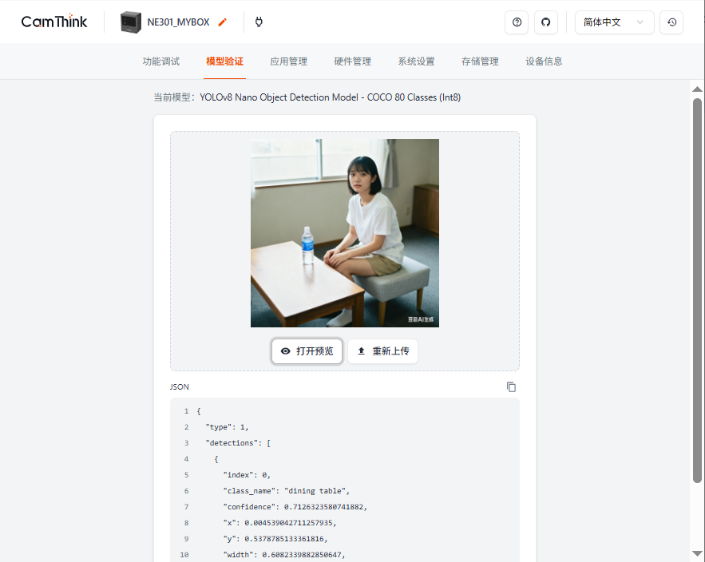Click the page scrollbar down arrow
705x562 pixels.
697,553
